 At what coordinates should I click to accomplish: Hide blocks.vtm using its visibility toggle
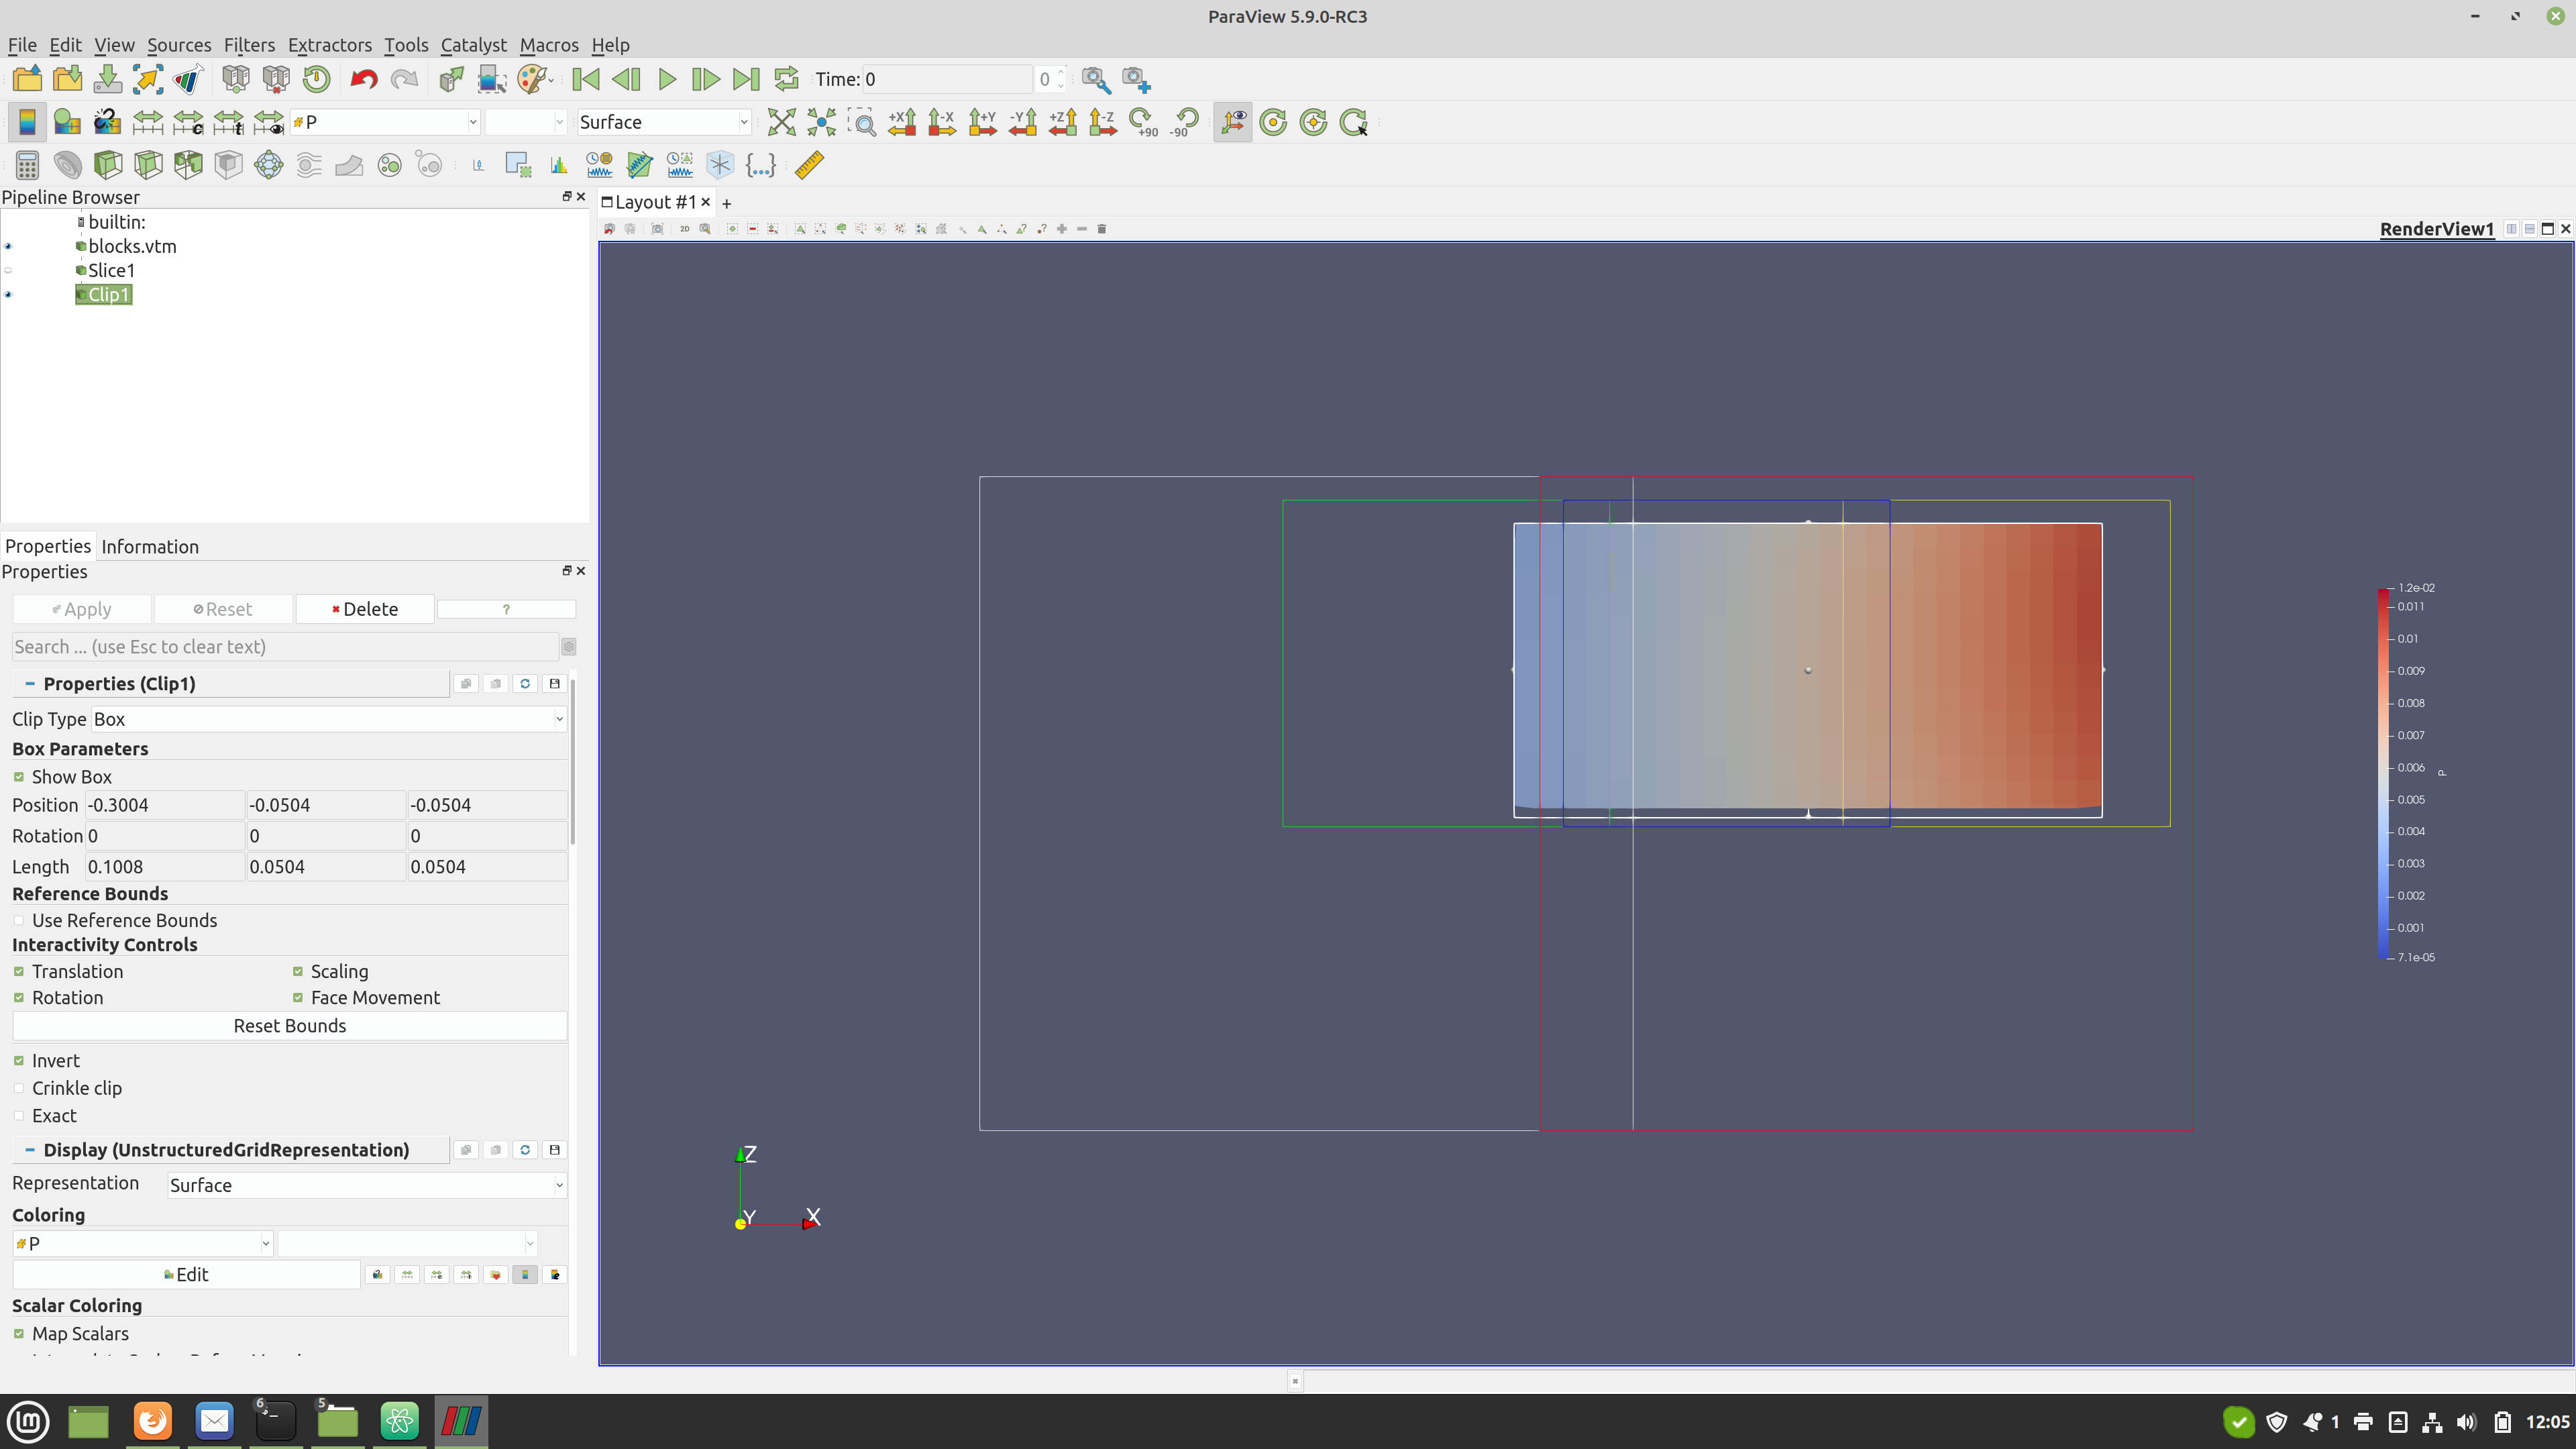click(7, 246)
